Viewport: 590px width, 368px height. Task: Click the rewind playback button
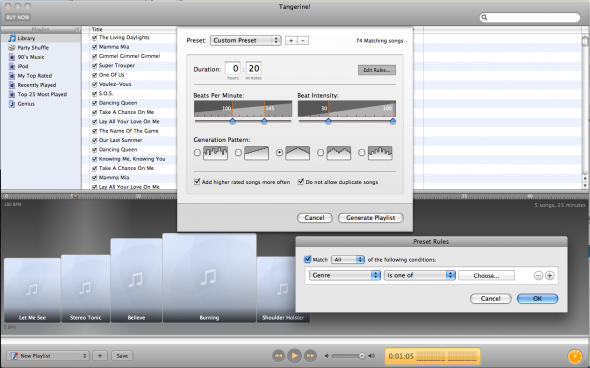278,356
